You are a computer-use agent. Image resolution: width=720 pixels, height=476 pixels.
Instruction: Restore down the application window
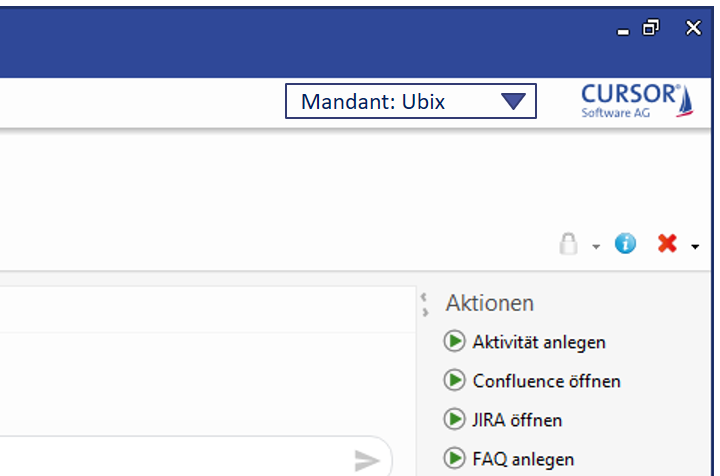[x=651, y=28]
